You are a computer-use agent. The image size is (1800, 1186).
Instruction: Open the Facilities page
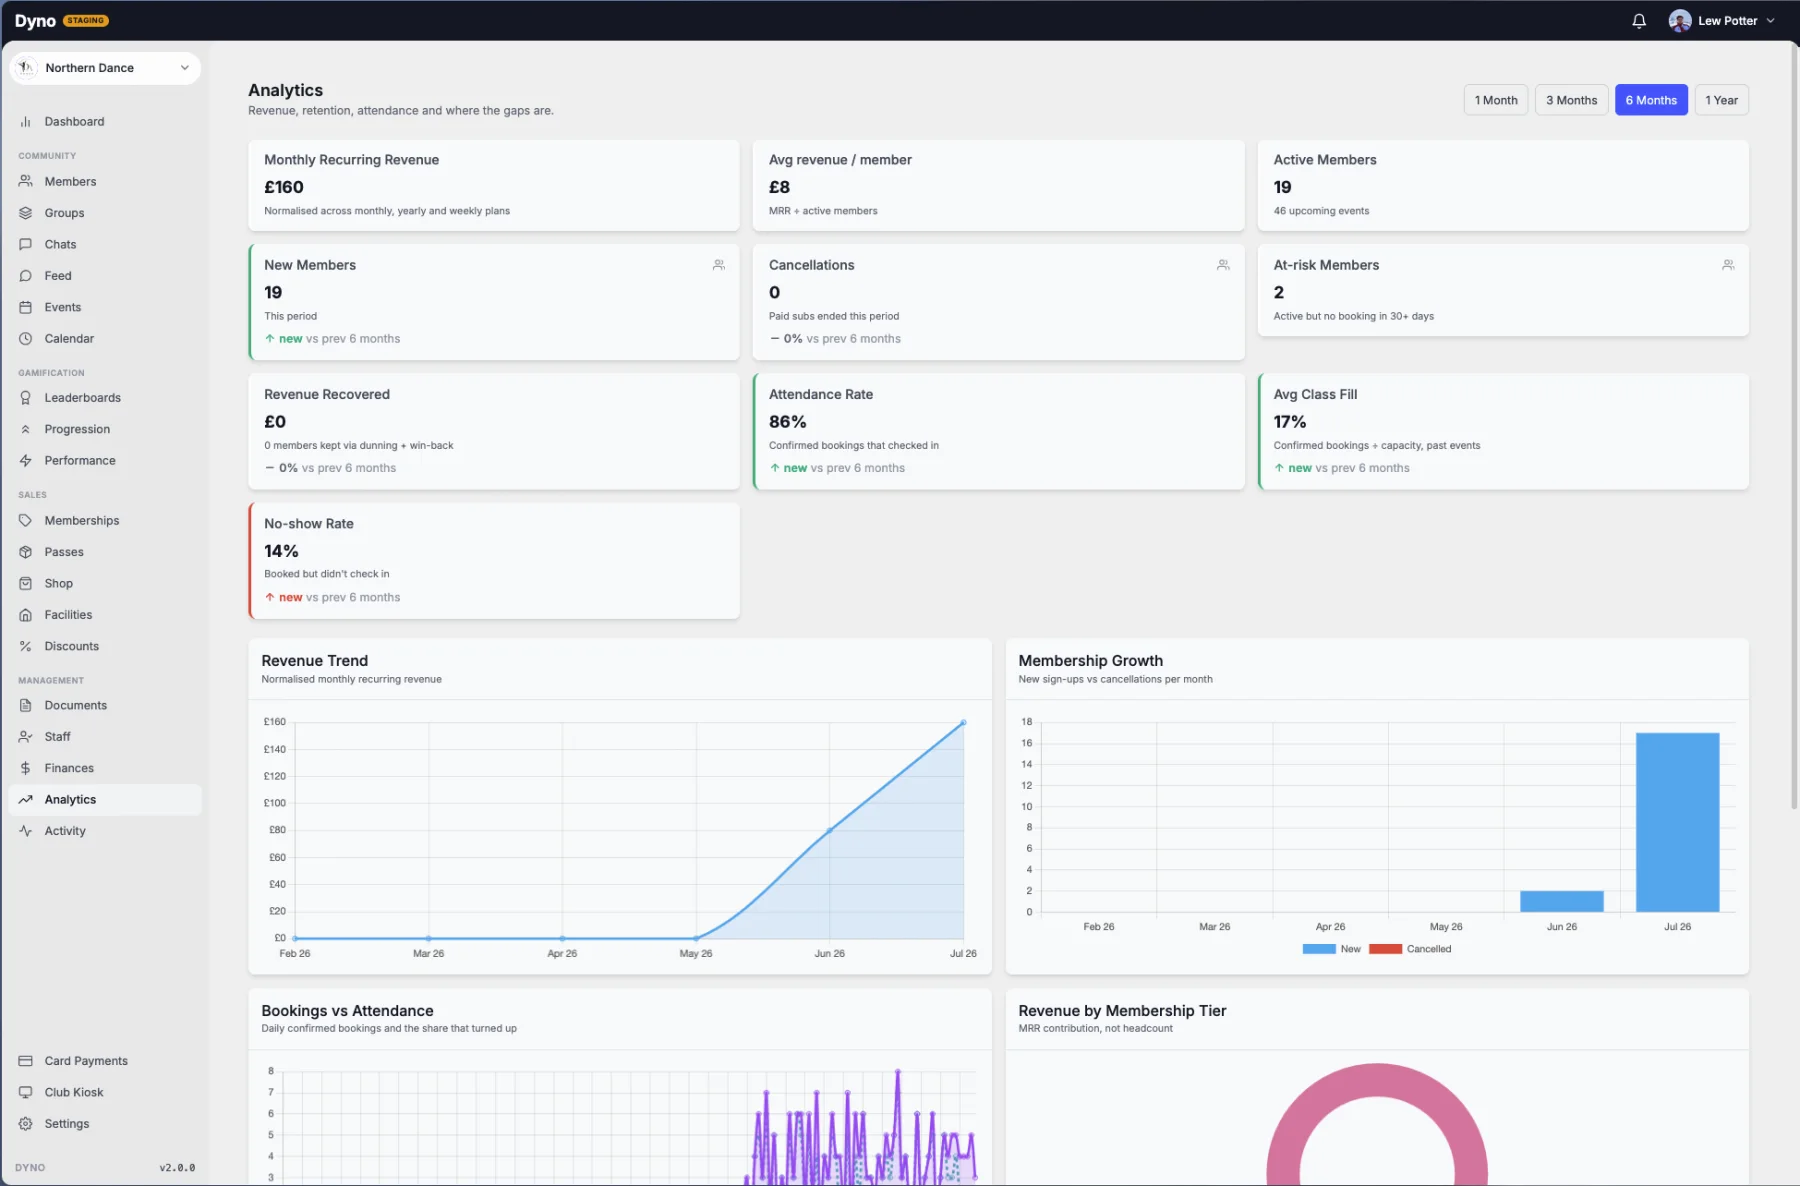click(x=105, y=615)
